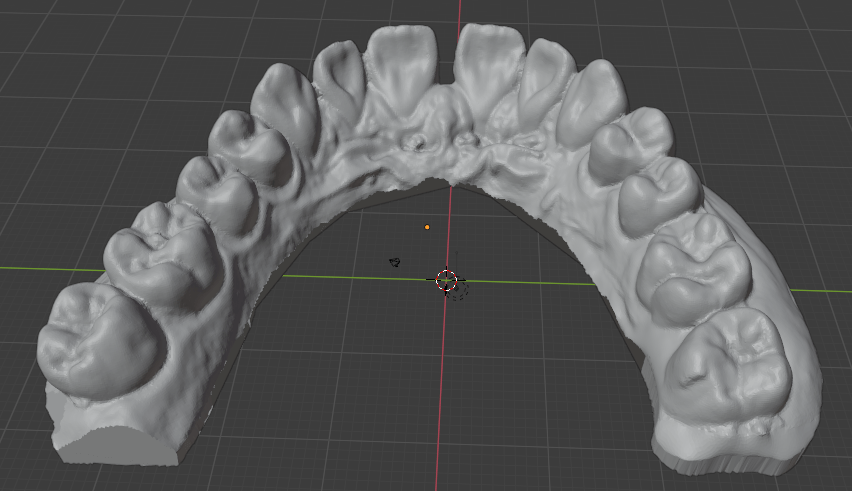852x491 pixels.
Task: Click the left lateral incisor tooth
Action: pyautogui.click(x=340, y=80)
